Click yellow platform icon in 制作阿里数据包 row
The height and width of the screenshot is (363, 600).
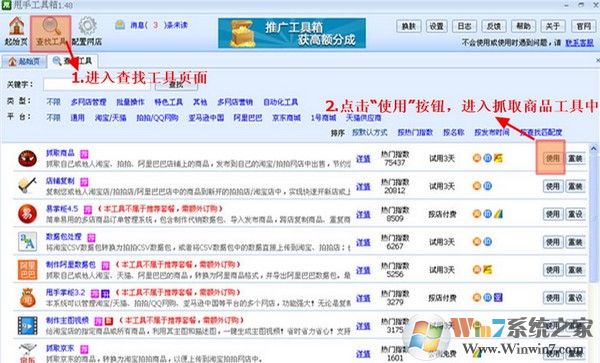point(488,270)
